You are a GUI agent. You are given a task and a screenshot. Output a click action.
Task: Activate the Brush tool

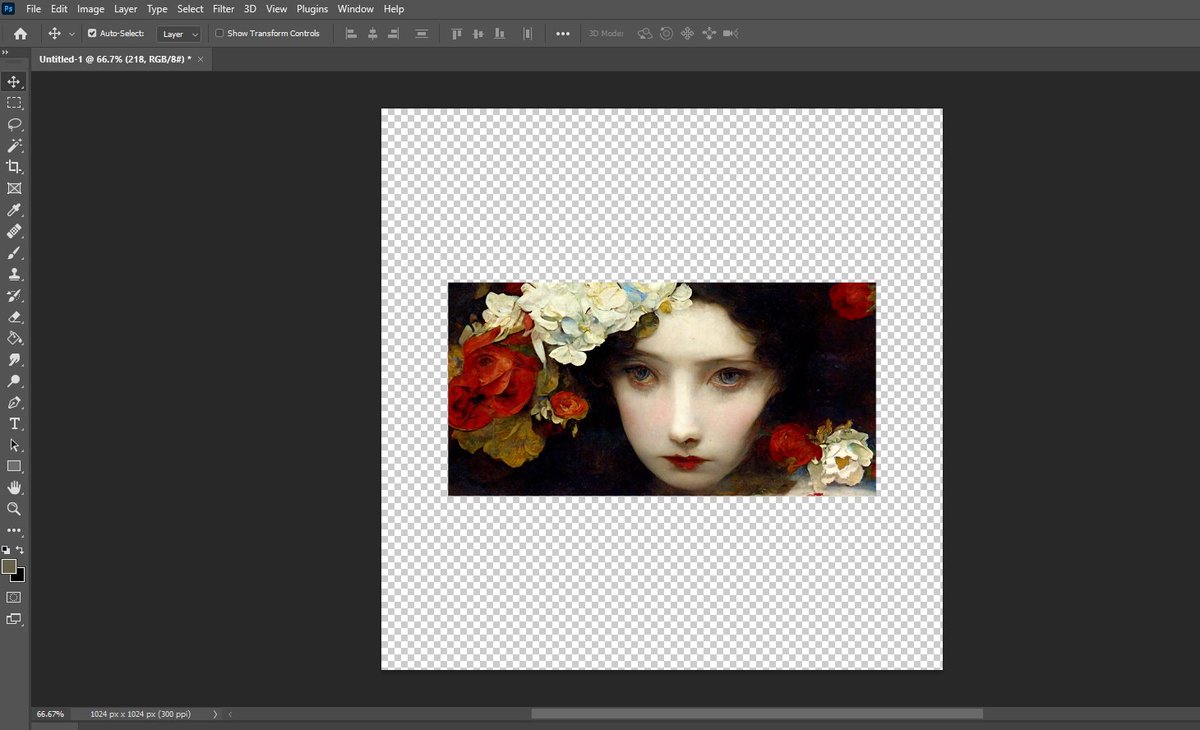click(x=14, y=253)
